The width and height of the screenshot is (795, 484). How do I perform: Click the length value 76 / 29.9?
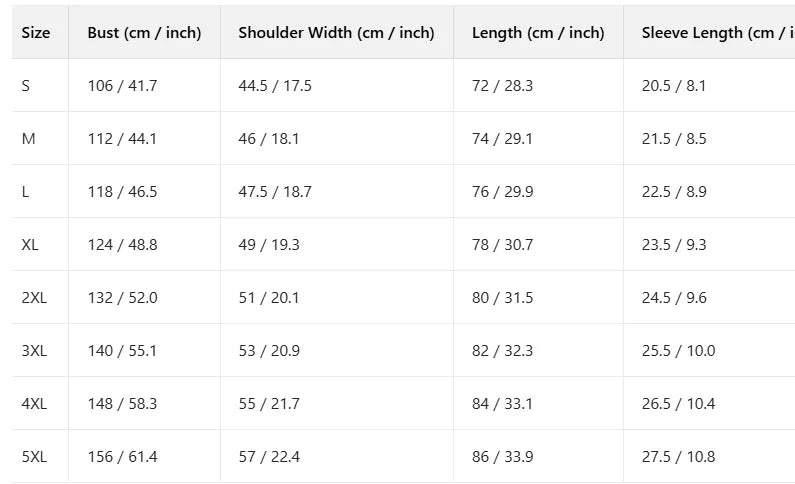502,192
